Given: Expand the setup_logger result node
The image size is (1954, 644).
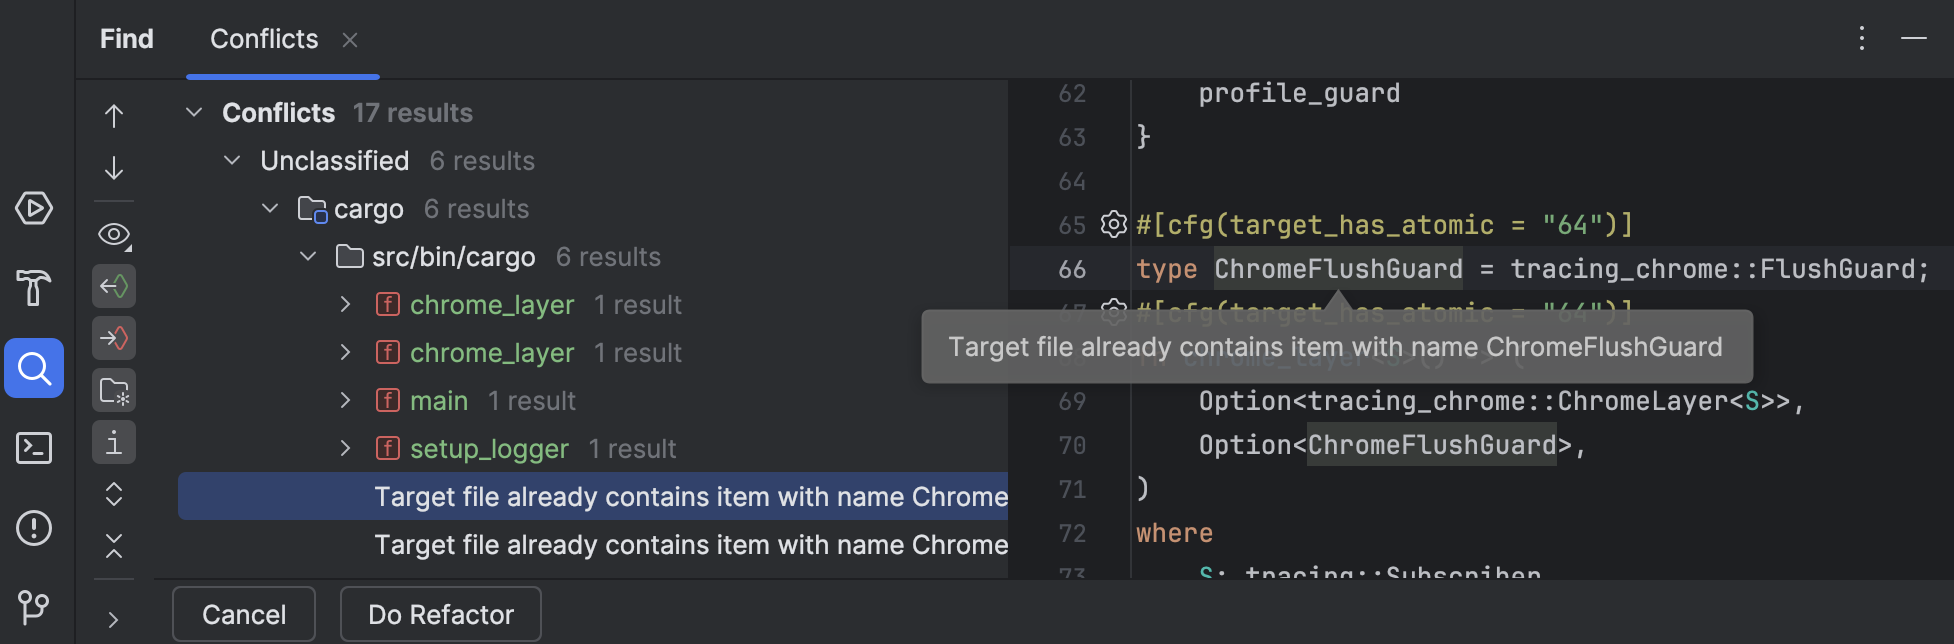Looking at the screenshot, I should [x=345, y=449].
